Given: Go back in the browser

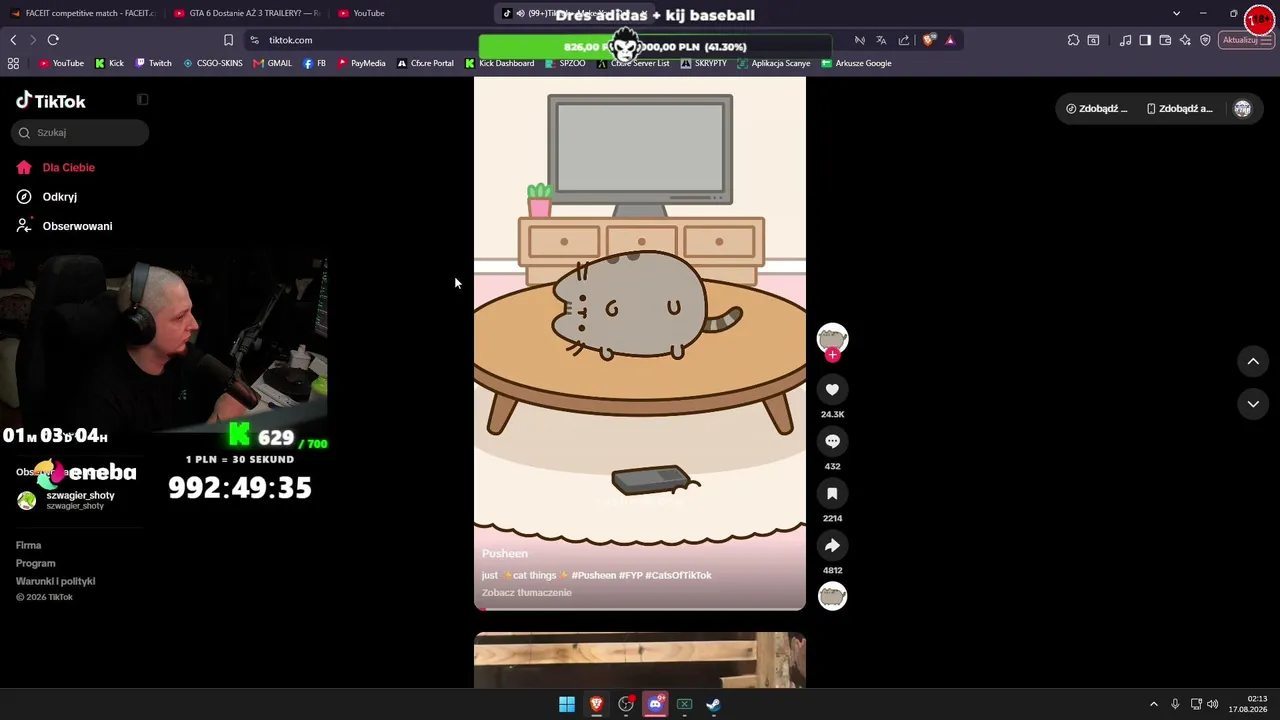Looking at the screenshot, I should pyautogui.click(x=13, y=40).
